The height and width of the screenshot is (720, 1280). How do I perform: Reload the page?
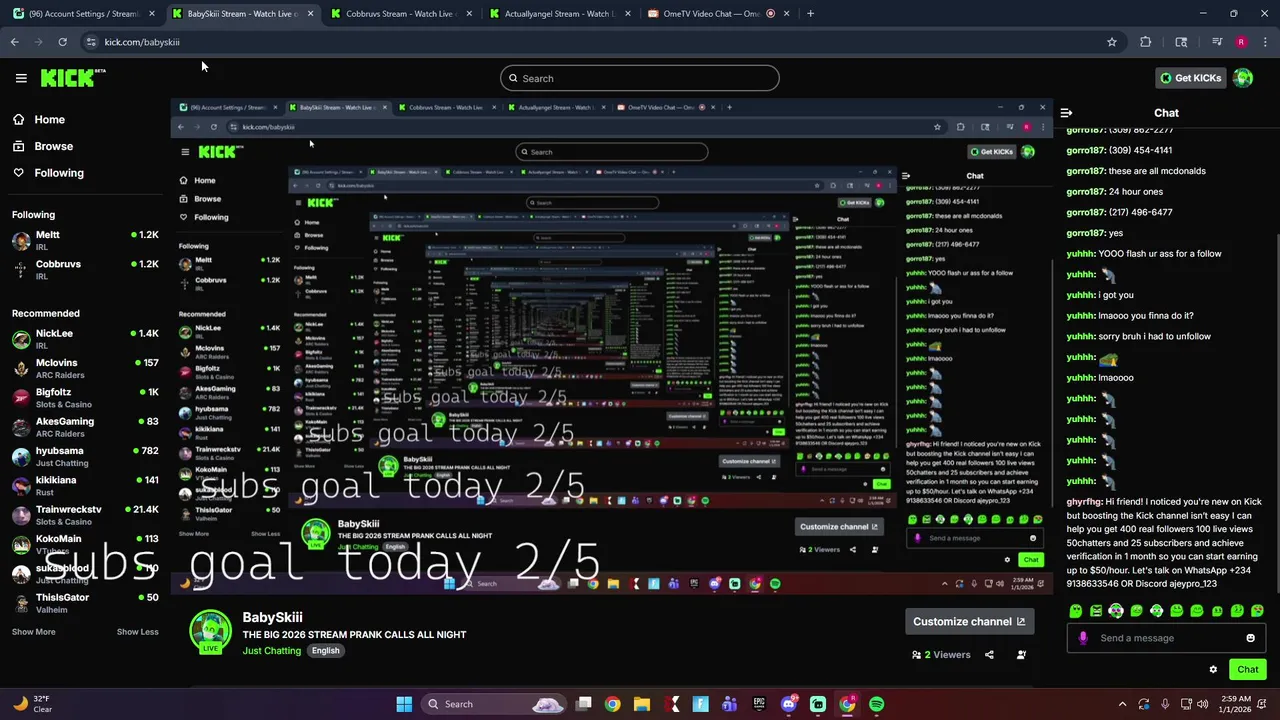(x=62, y=42)
